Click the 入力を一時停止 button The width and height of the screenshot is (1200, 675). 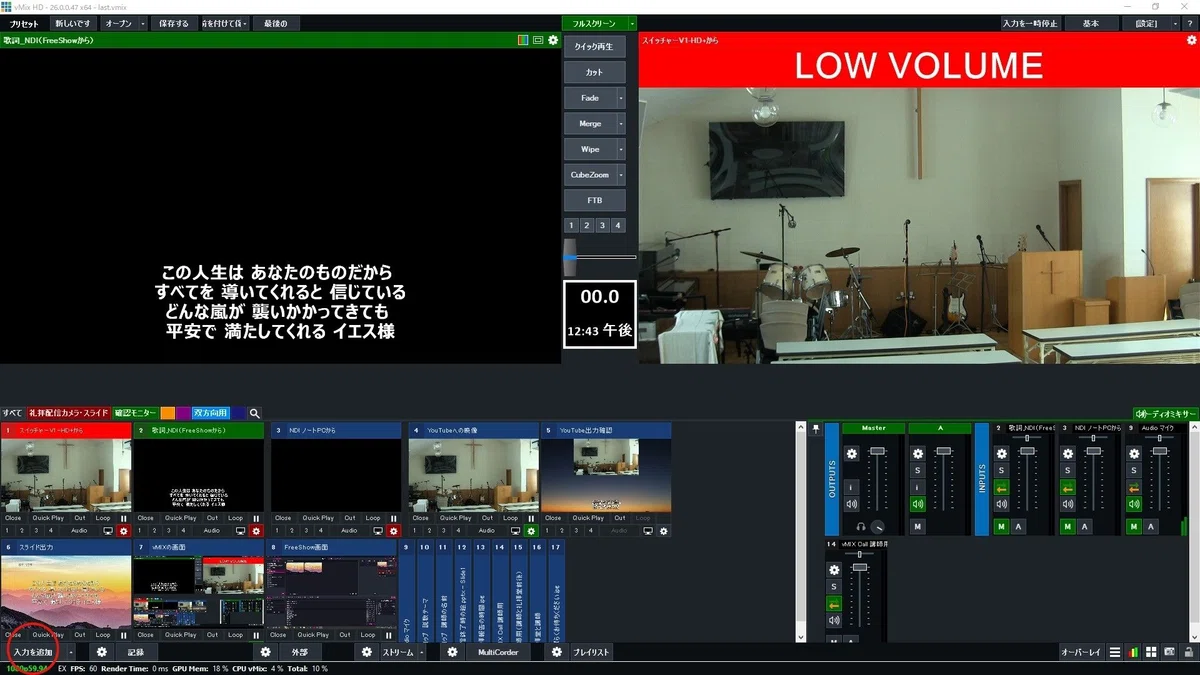click(1031, 23)
